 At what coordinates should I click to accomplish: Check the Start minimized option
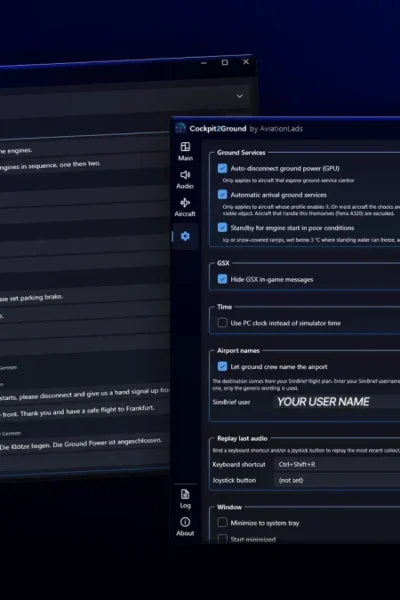click(x=222, y=539)
